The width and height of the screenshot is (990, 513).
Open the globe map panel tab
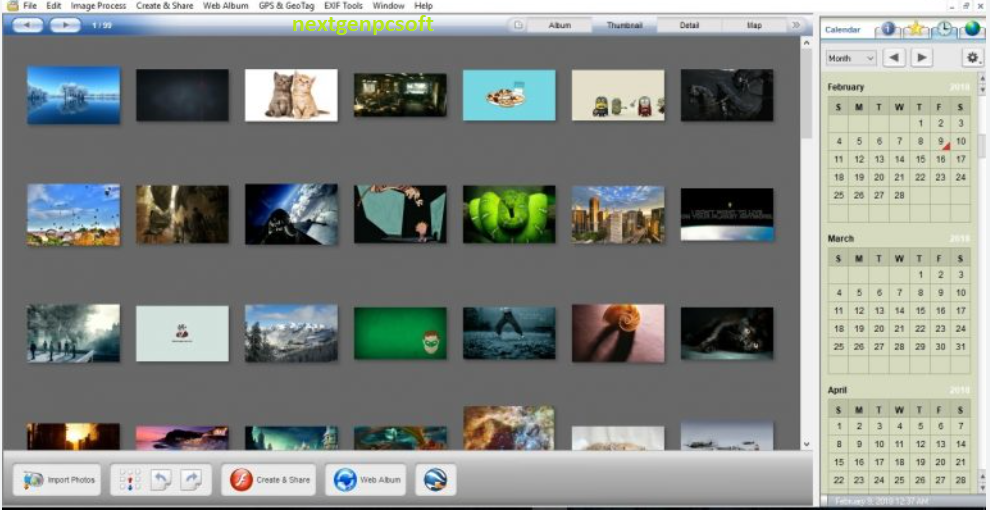(x=971, y=29)
